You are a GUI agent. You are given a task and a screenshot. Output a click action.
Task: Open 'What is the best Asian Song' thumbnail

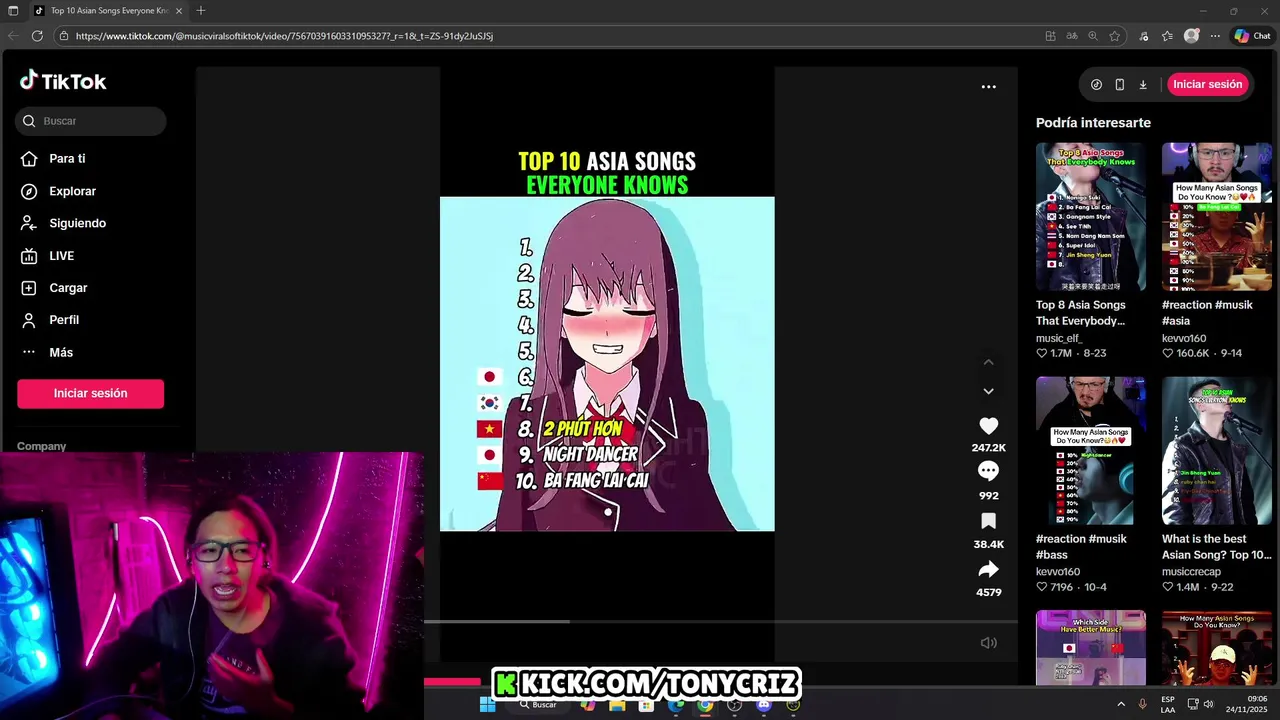coord(1216,451)
